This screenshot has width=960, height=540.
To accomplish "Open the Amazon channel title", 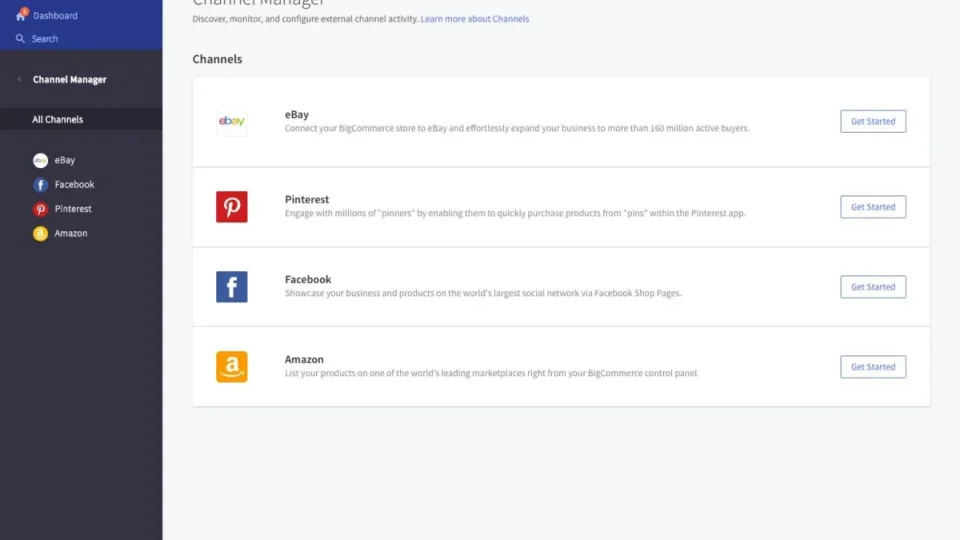I will coord(304,360).
